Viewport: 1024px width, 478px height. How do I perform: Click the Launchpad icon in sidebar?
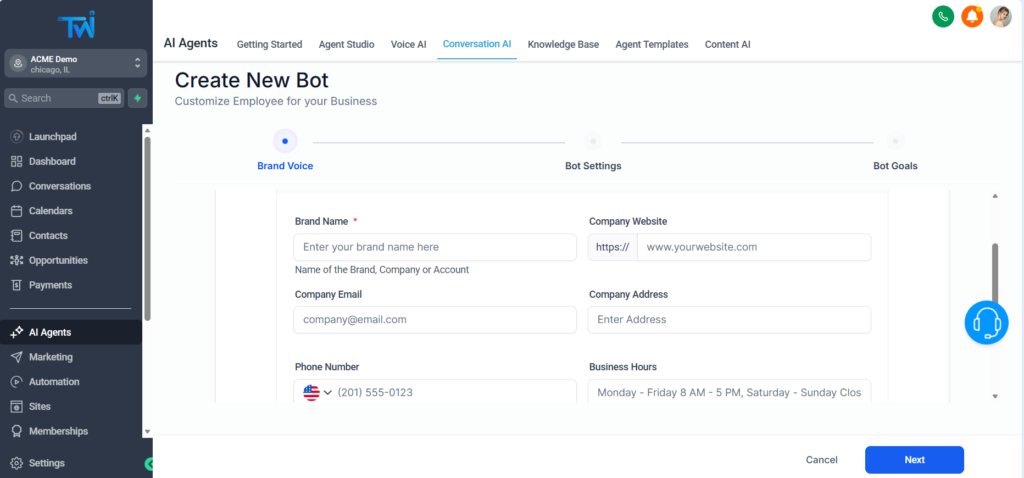17,136
